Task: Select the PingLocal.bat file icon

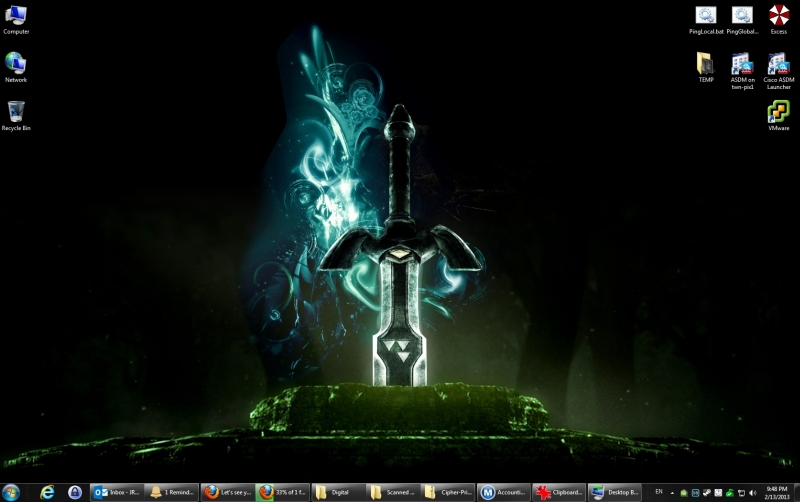Action: click(x=706, y=19)
